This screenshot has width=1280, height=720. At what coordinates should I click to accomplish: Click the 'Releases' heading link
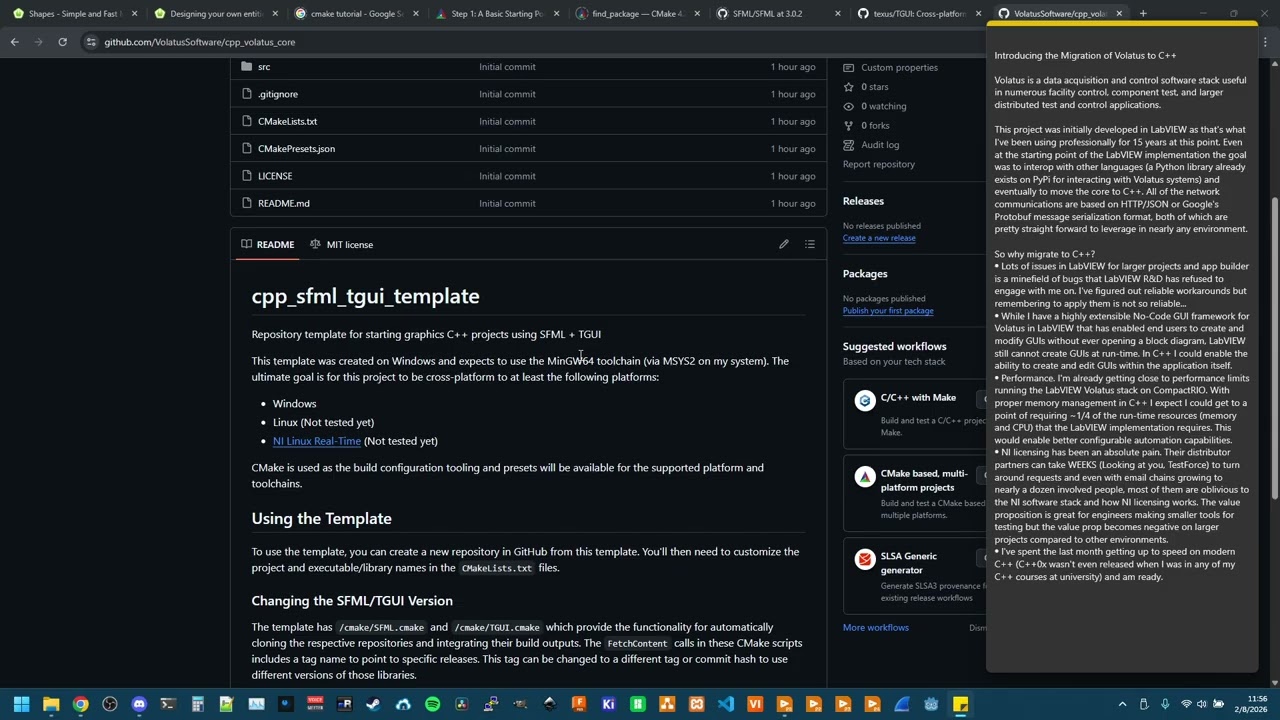click(863, 201)
